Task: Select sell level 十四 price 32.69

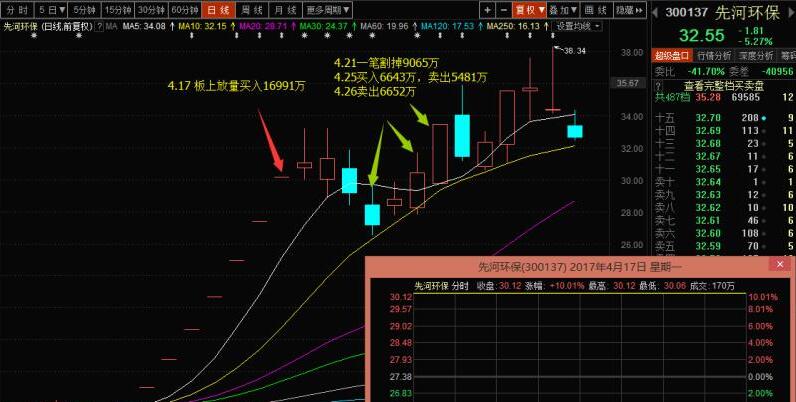Action: point(708,130)
